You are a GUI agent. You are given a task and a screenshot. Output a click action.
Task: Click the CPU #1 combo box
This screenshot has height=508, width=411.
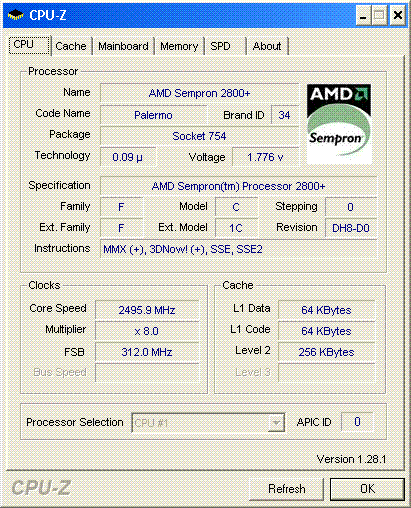pos(208,423)
